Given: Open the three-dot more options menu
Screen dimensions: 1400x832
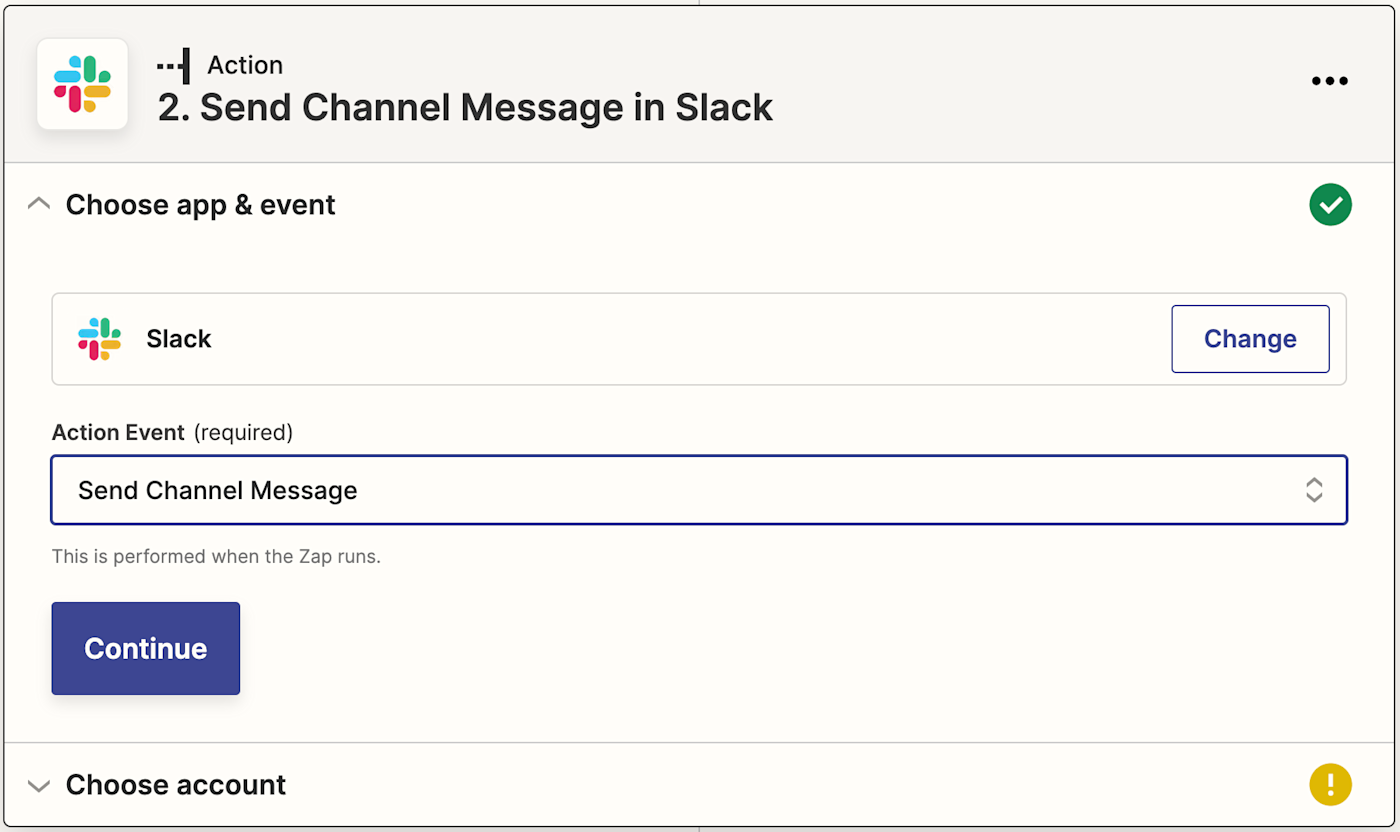Looking at the screenshot, I should point(1329,82).
